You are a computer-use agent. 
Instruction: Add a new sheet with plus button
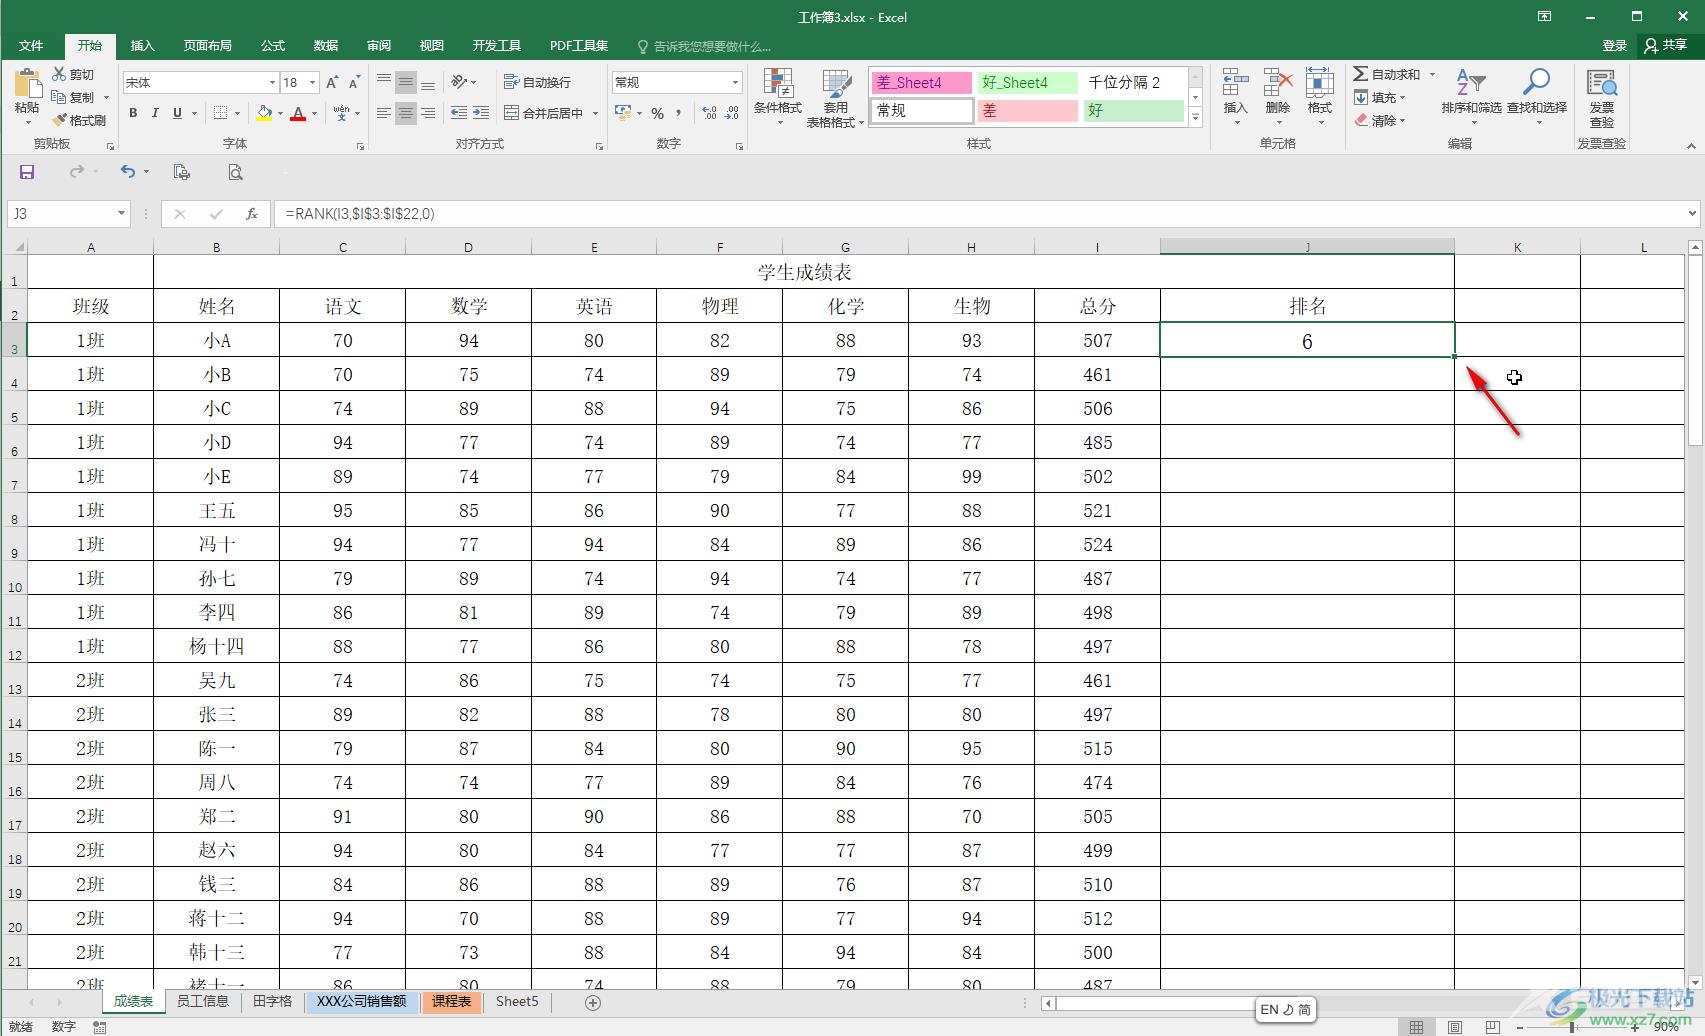point(593,1002)
